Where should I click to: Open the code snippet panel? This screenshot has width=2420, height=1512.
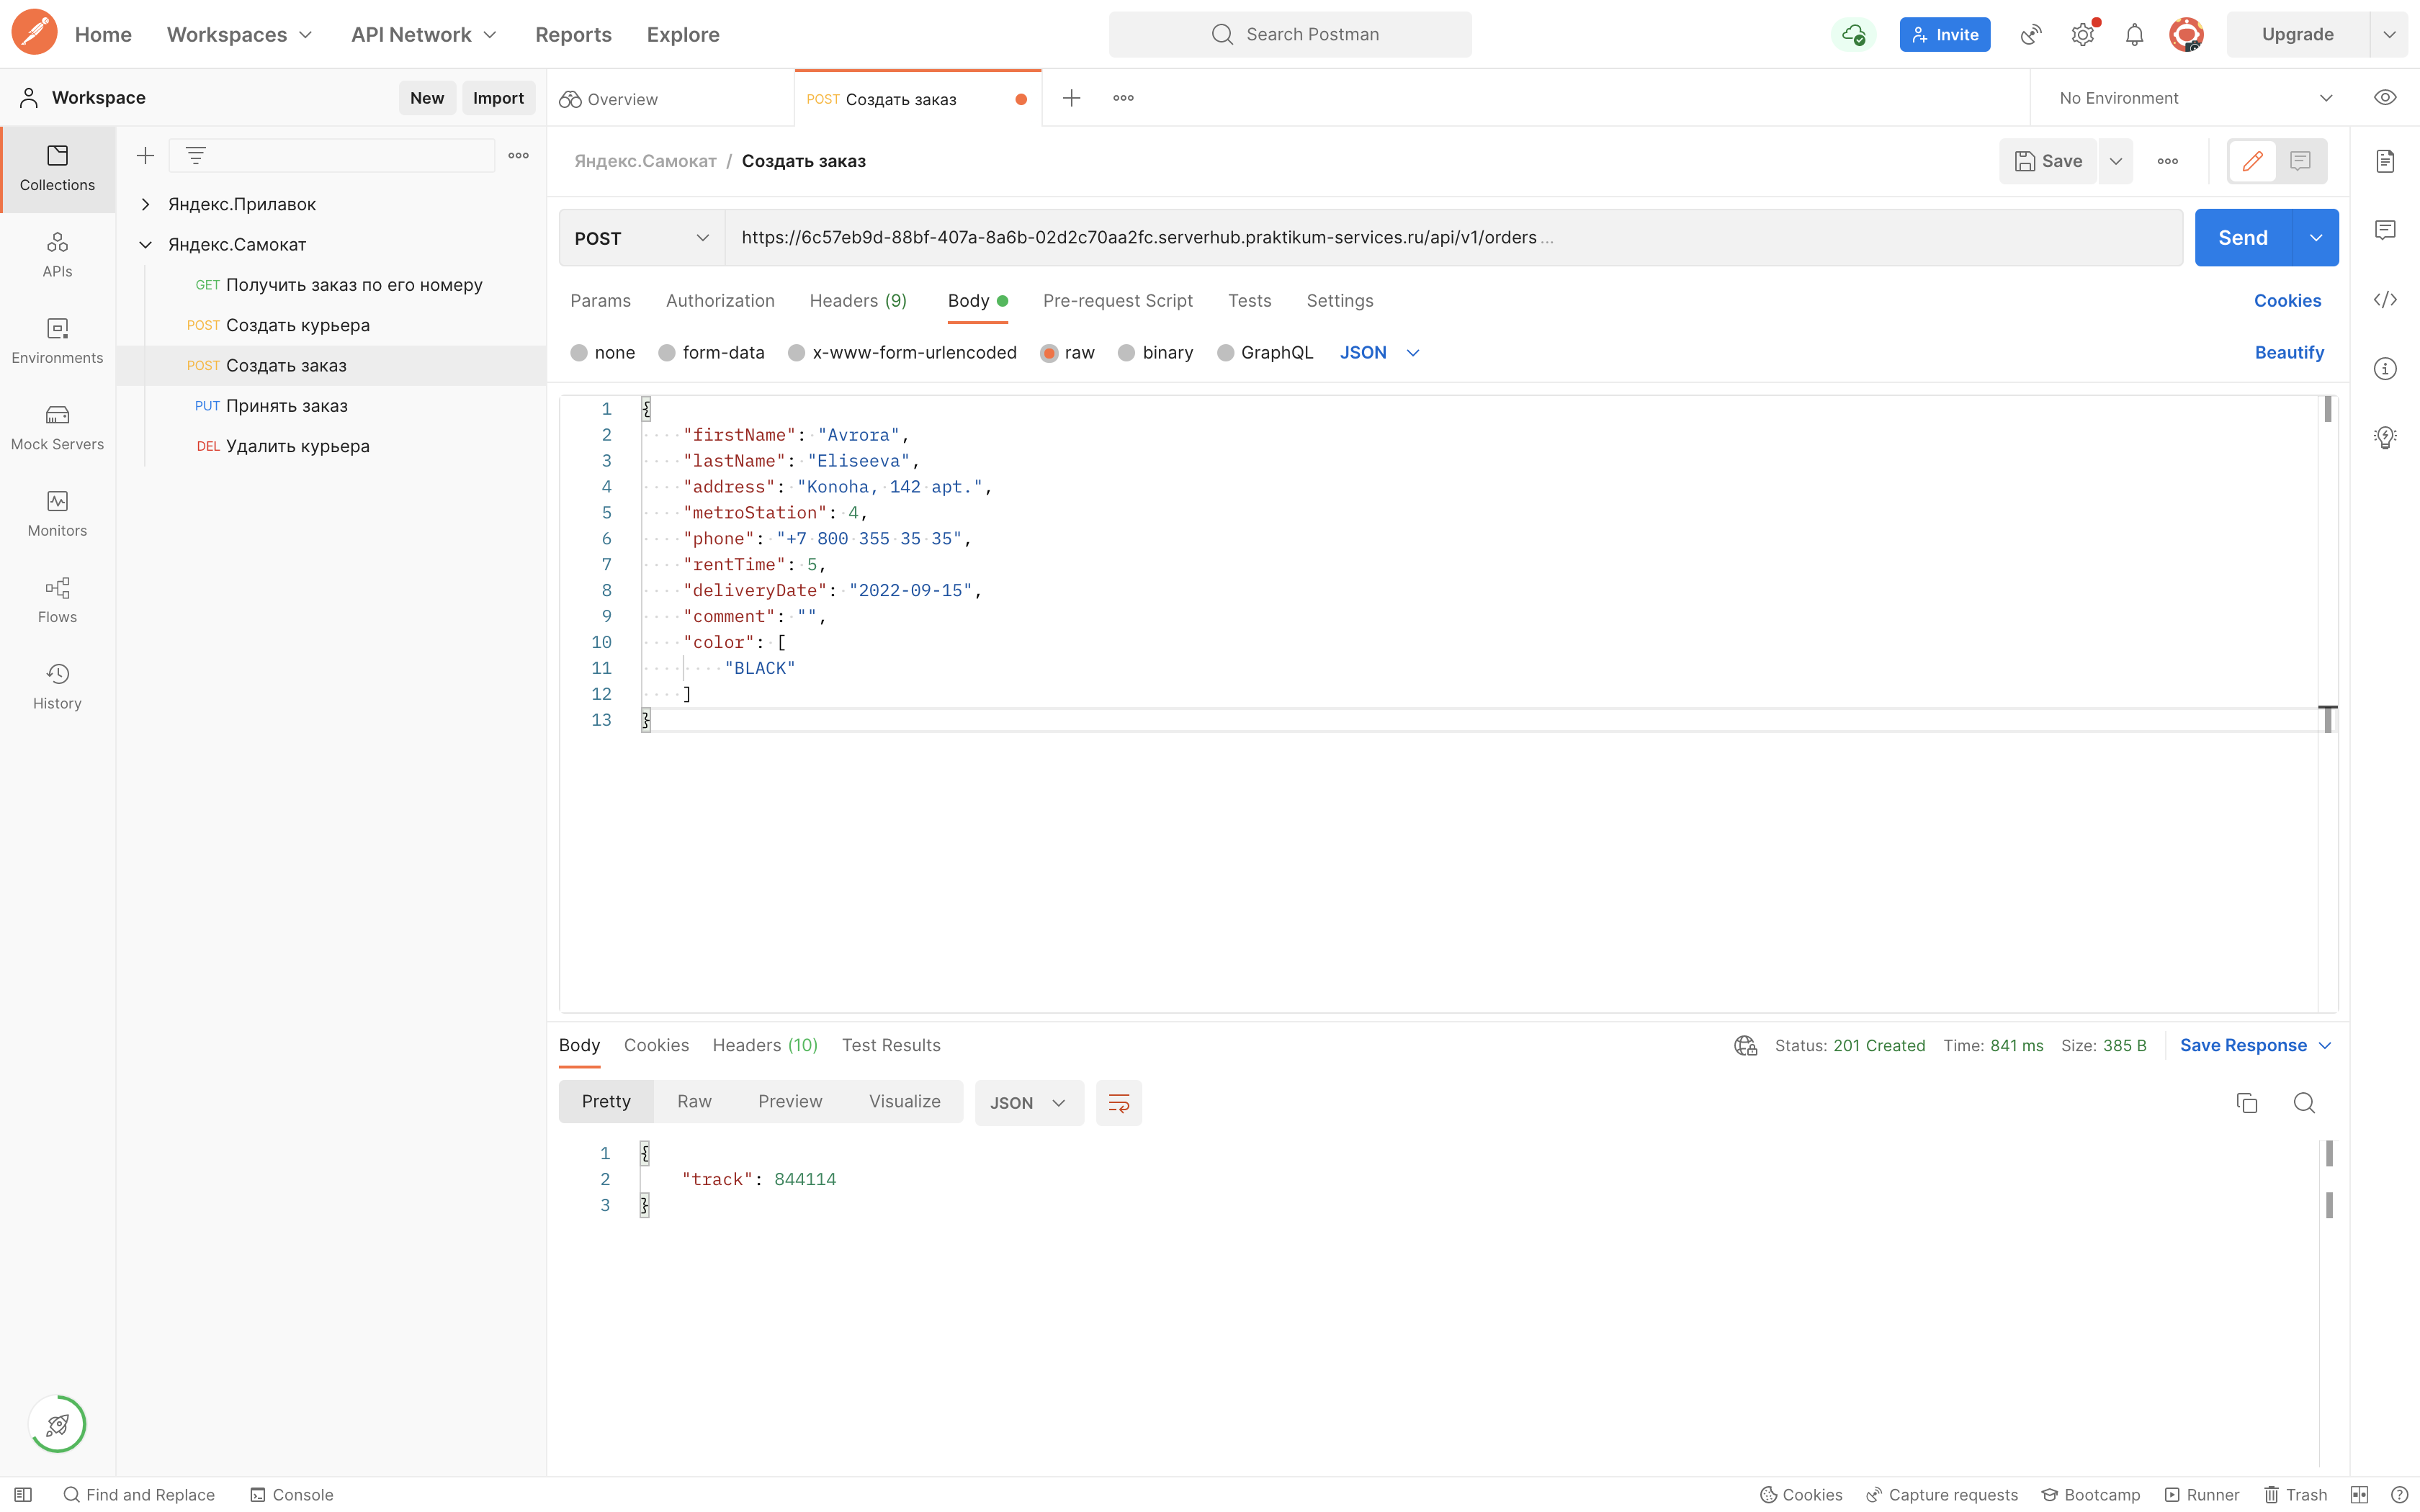[2386, 299]
